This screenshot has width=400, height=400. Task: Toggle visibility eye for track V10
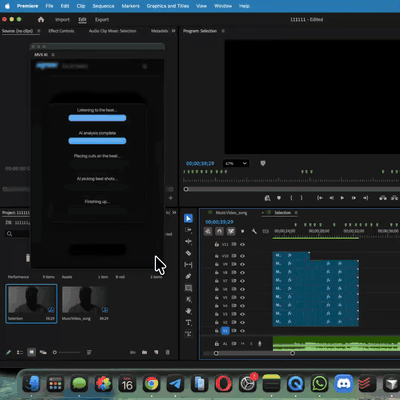(x=242, y=256)
